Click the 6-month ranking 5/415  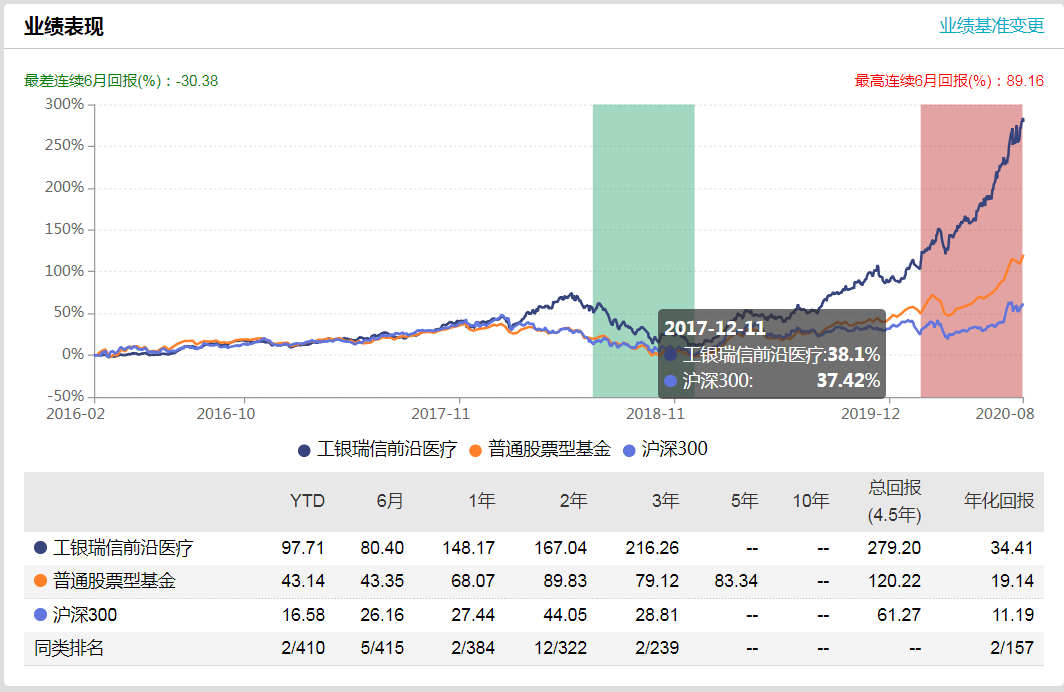click(x=382, y=648)
